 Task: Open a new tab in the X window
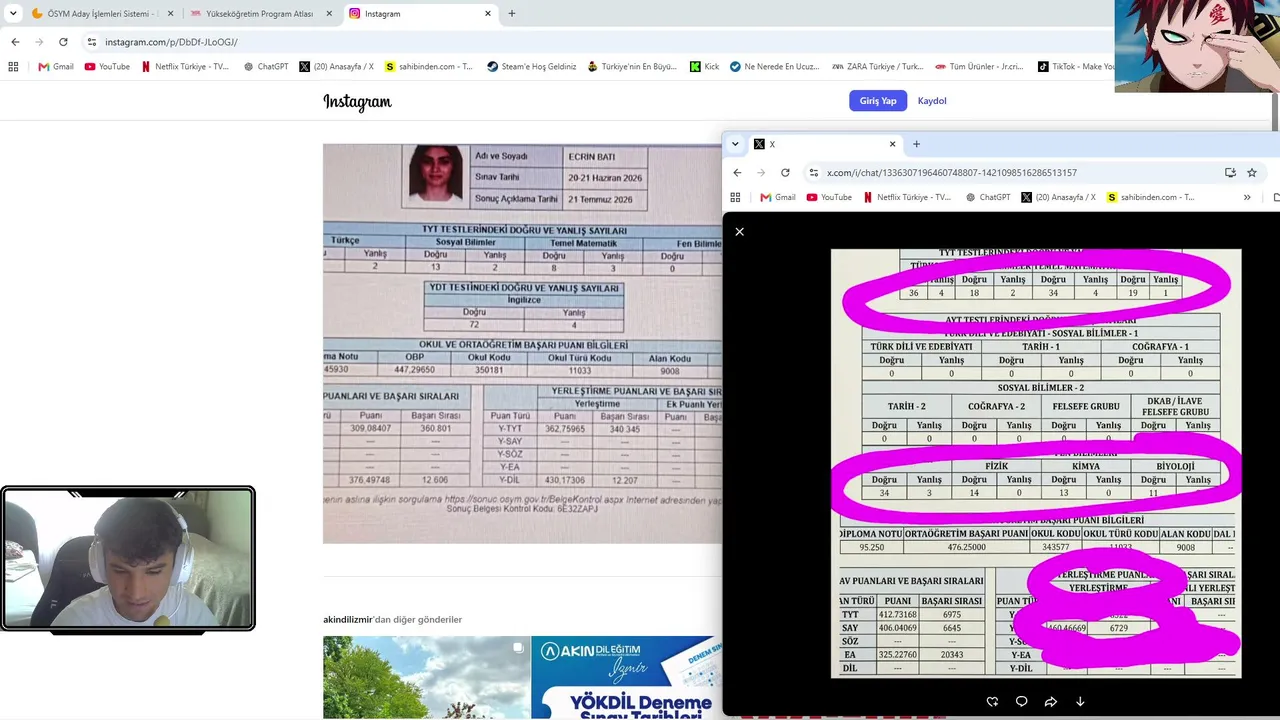(916, 144)
